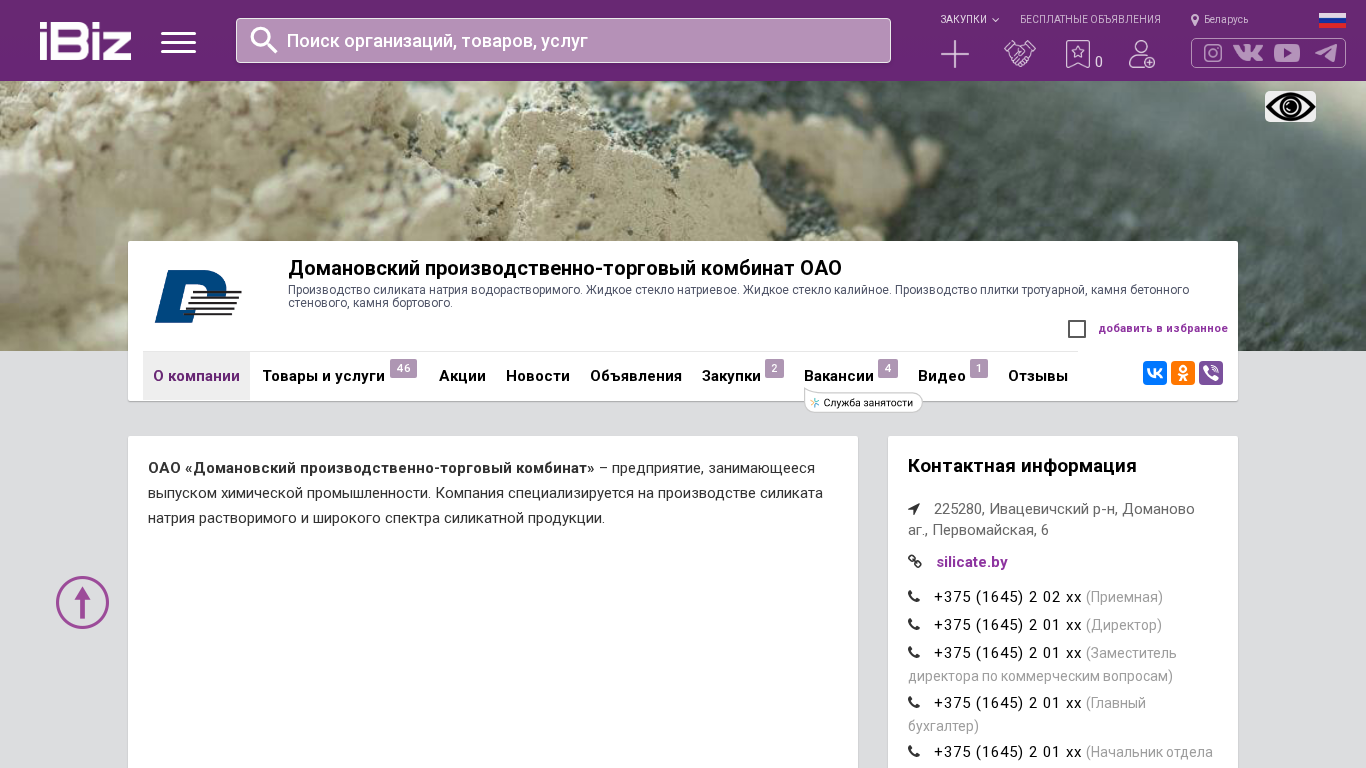1366x768 pixels.
Task: Click phone icon beside Директор number
Action: click(x=914, y=624)
